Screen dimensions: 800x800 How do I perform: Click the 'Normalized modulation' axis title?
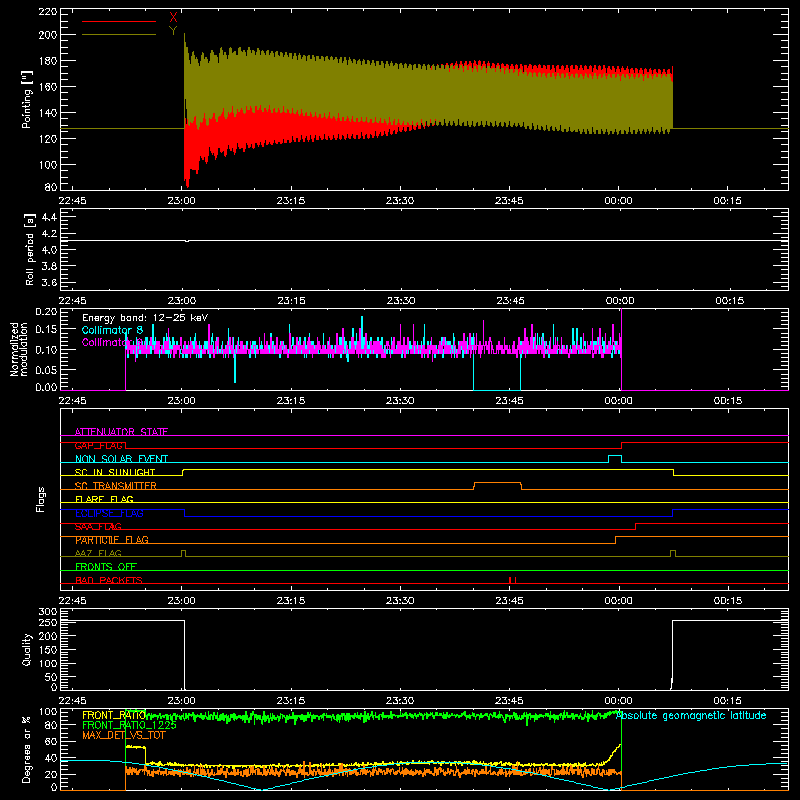[19, 349]
